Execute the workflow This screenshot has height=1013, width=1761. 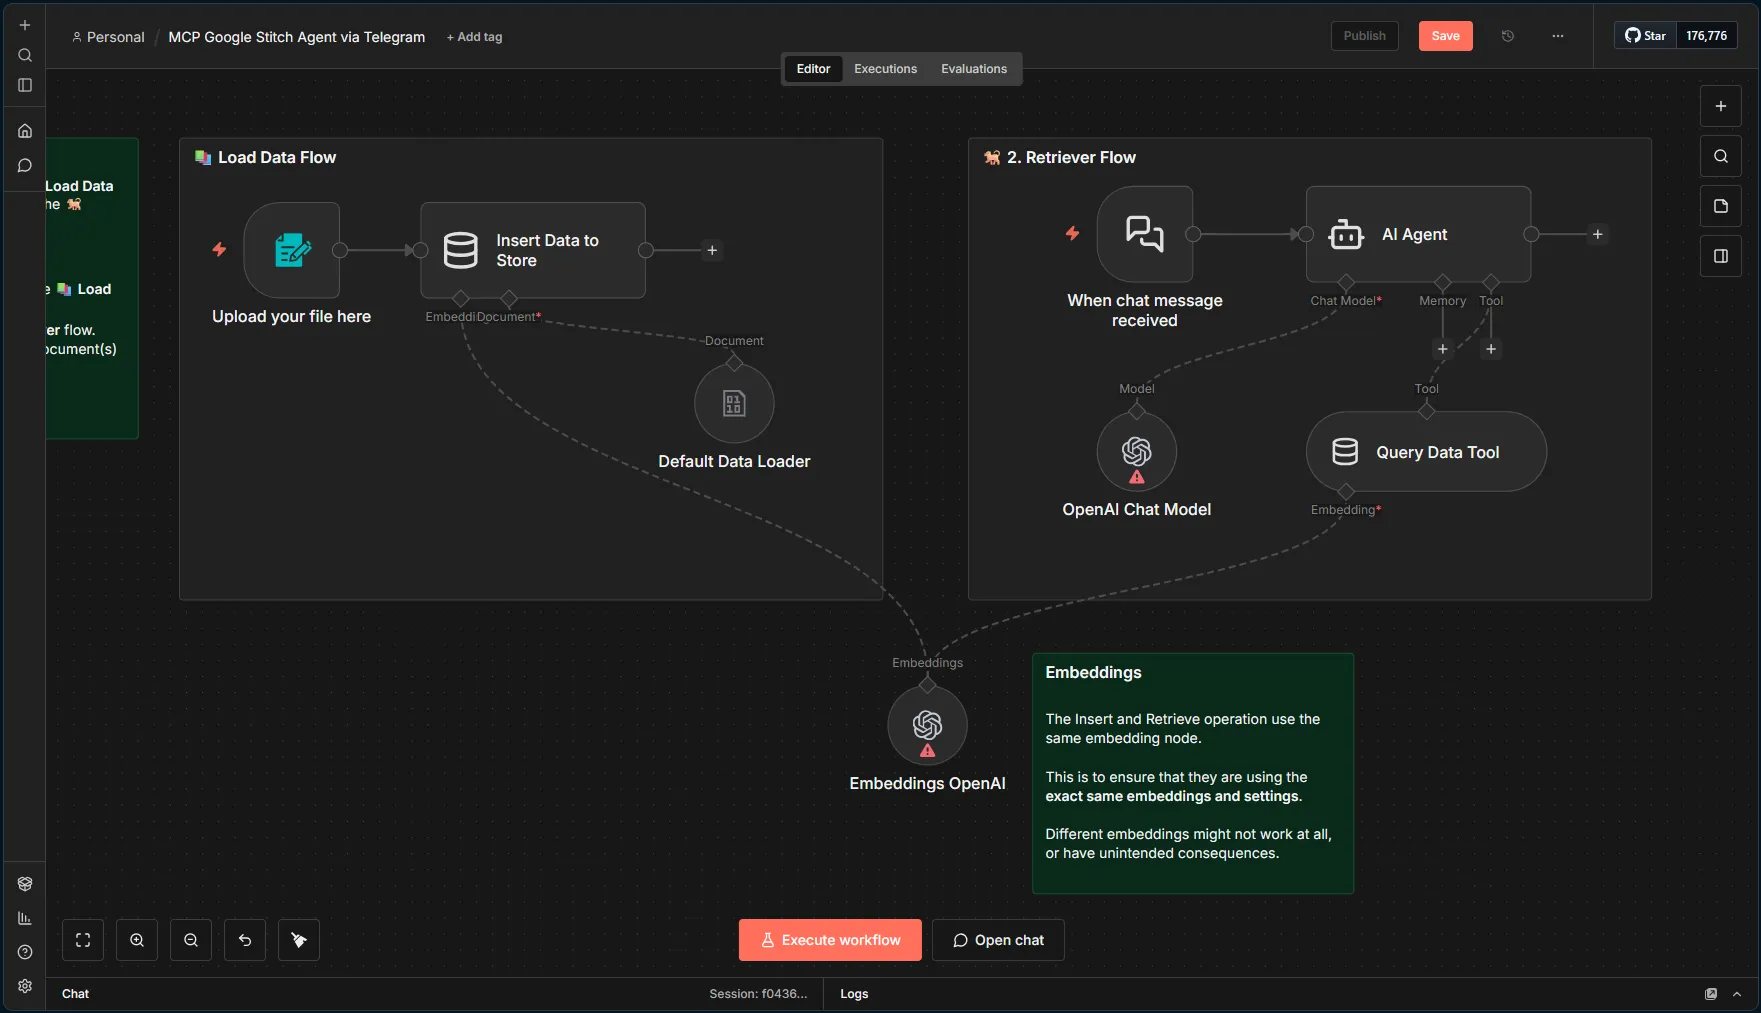829,940
